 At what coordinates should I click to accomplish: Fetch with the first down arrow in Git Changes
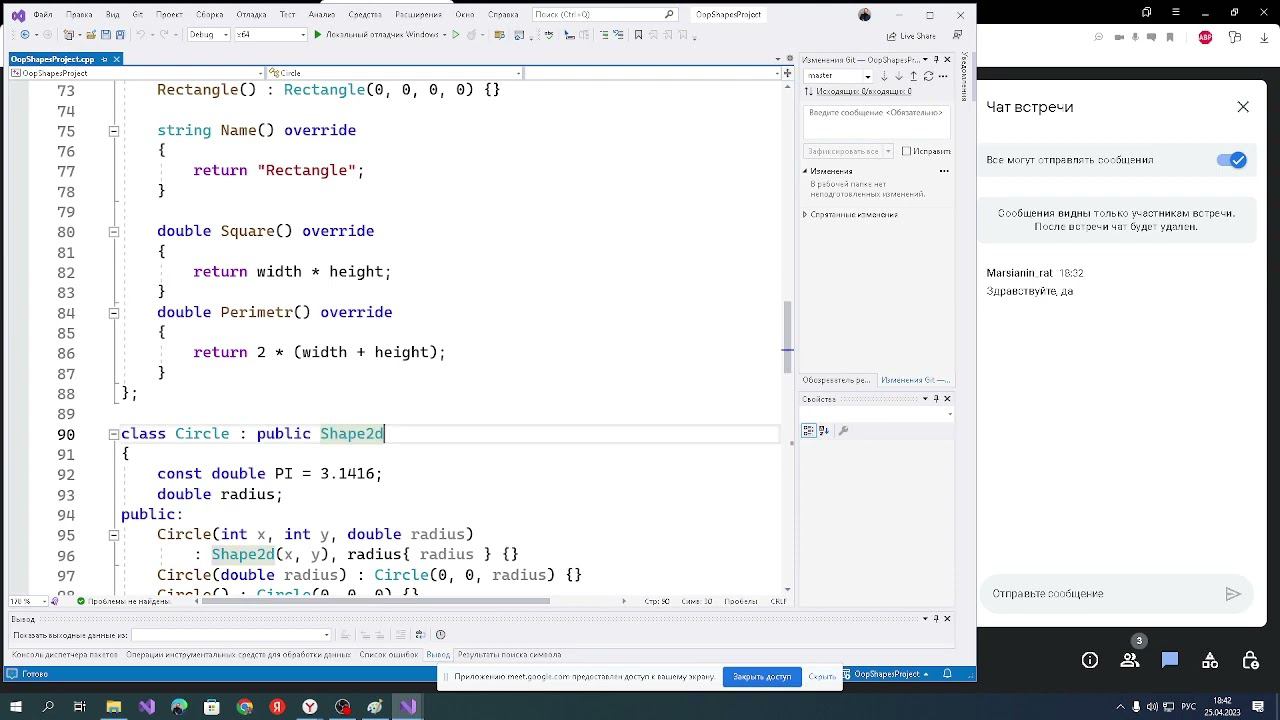884,76
